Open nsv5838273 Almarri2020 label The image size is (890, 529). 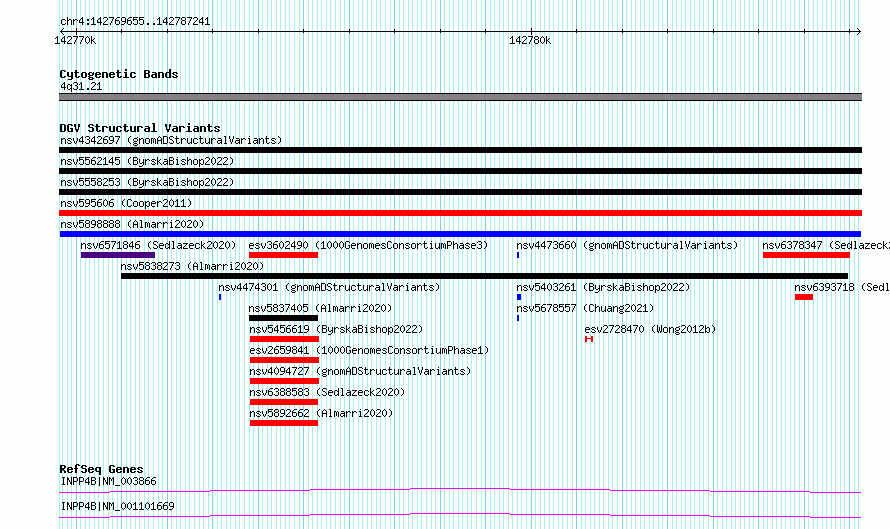click(192, 266)
